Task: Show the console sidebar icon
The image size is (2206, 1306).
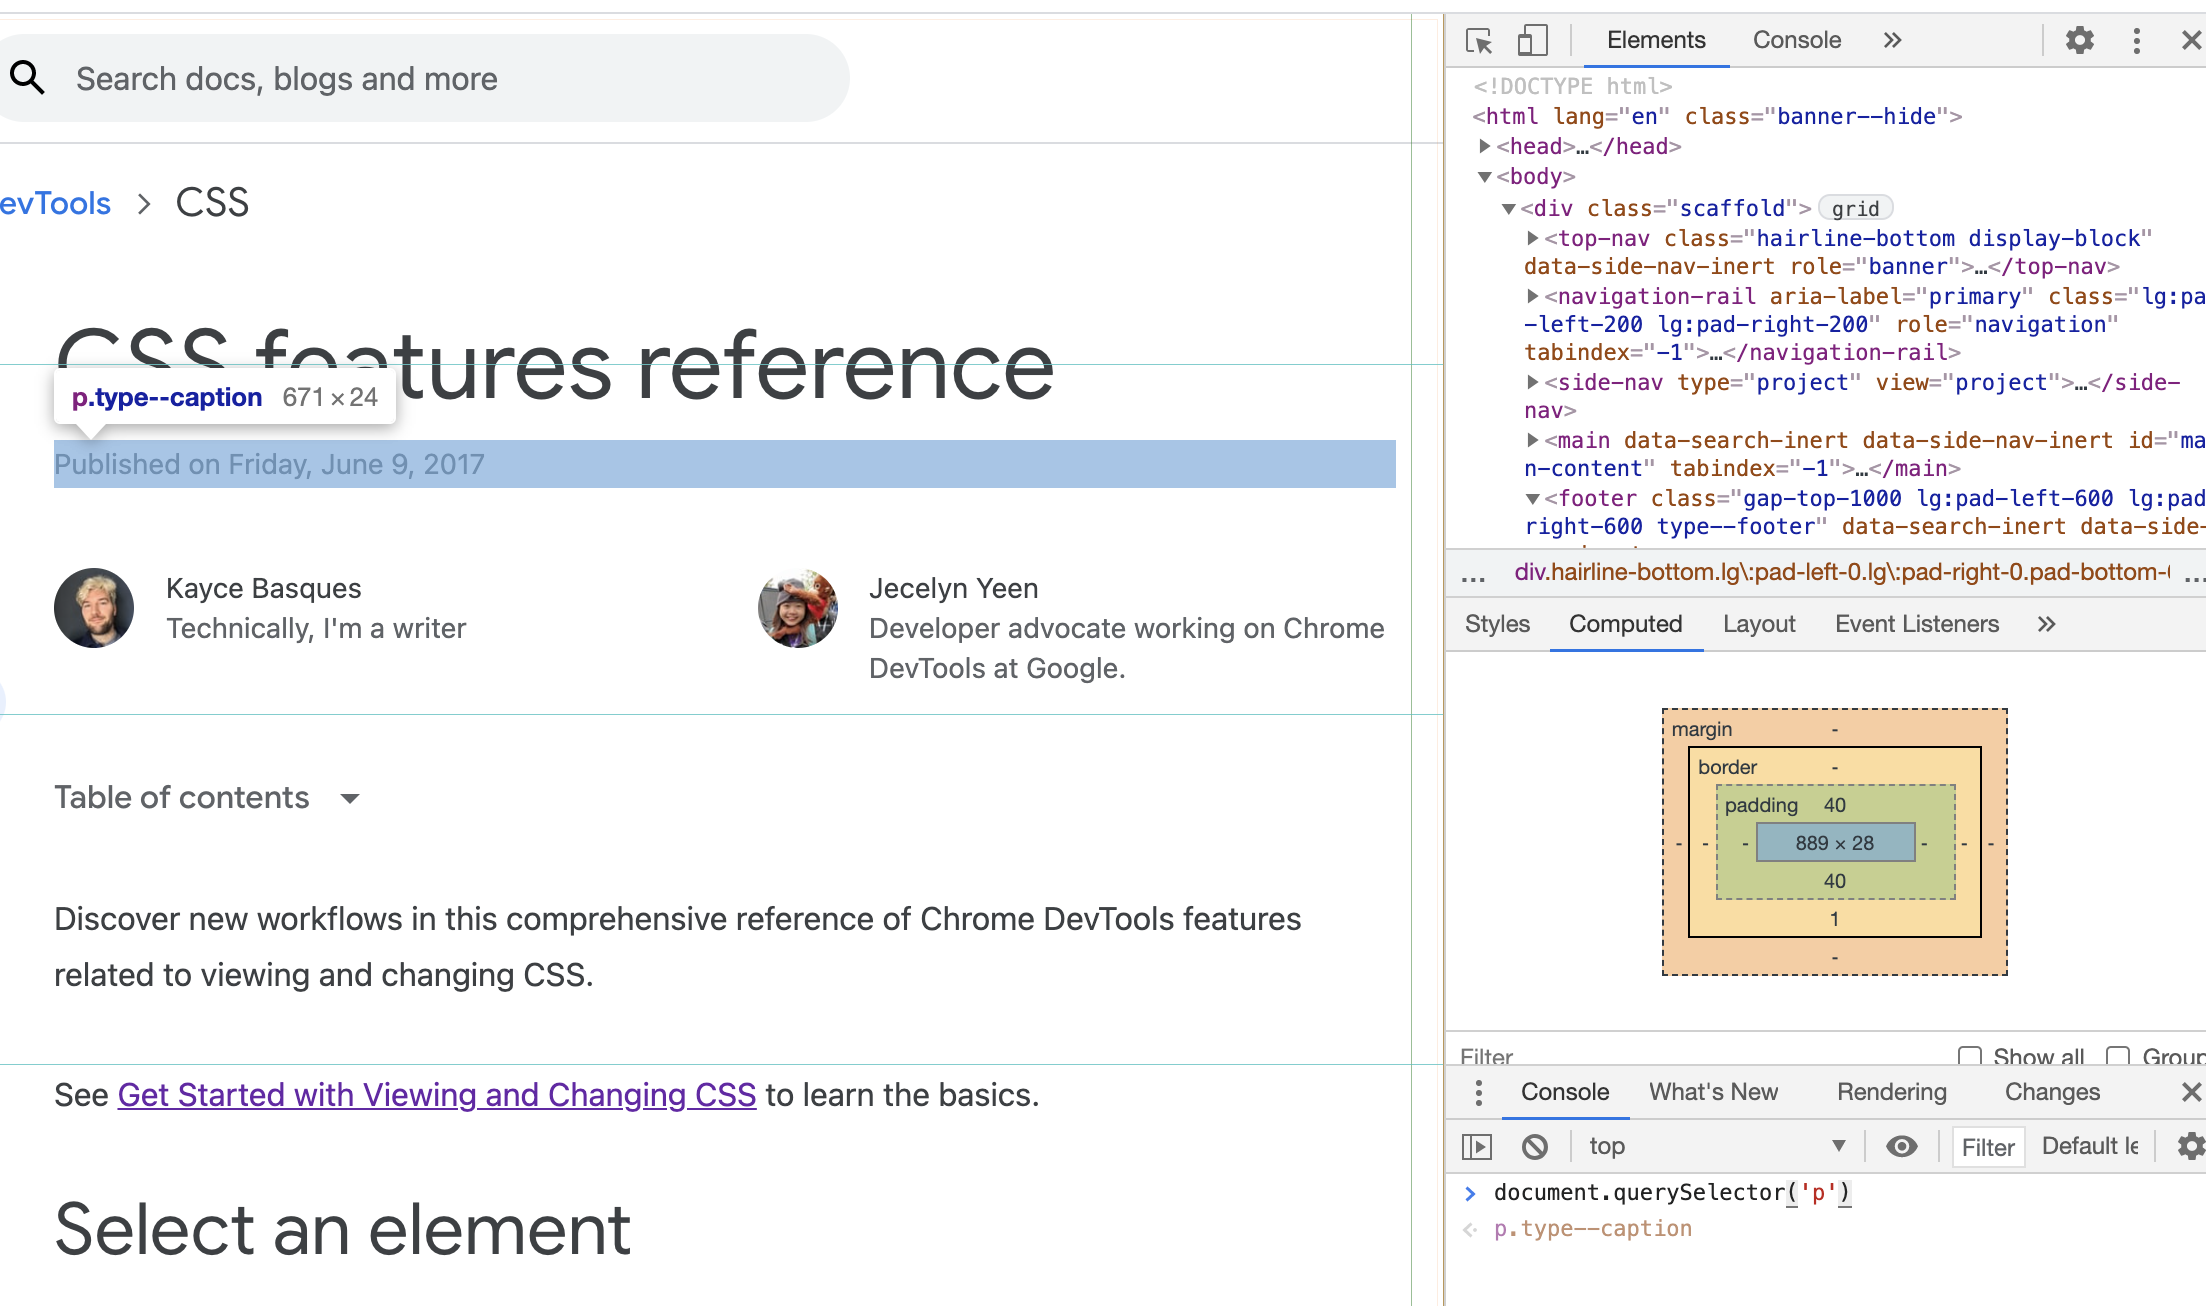Action: (1477, 1146)
